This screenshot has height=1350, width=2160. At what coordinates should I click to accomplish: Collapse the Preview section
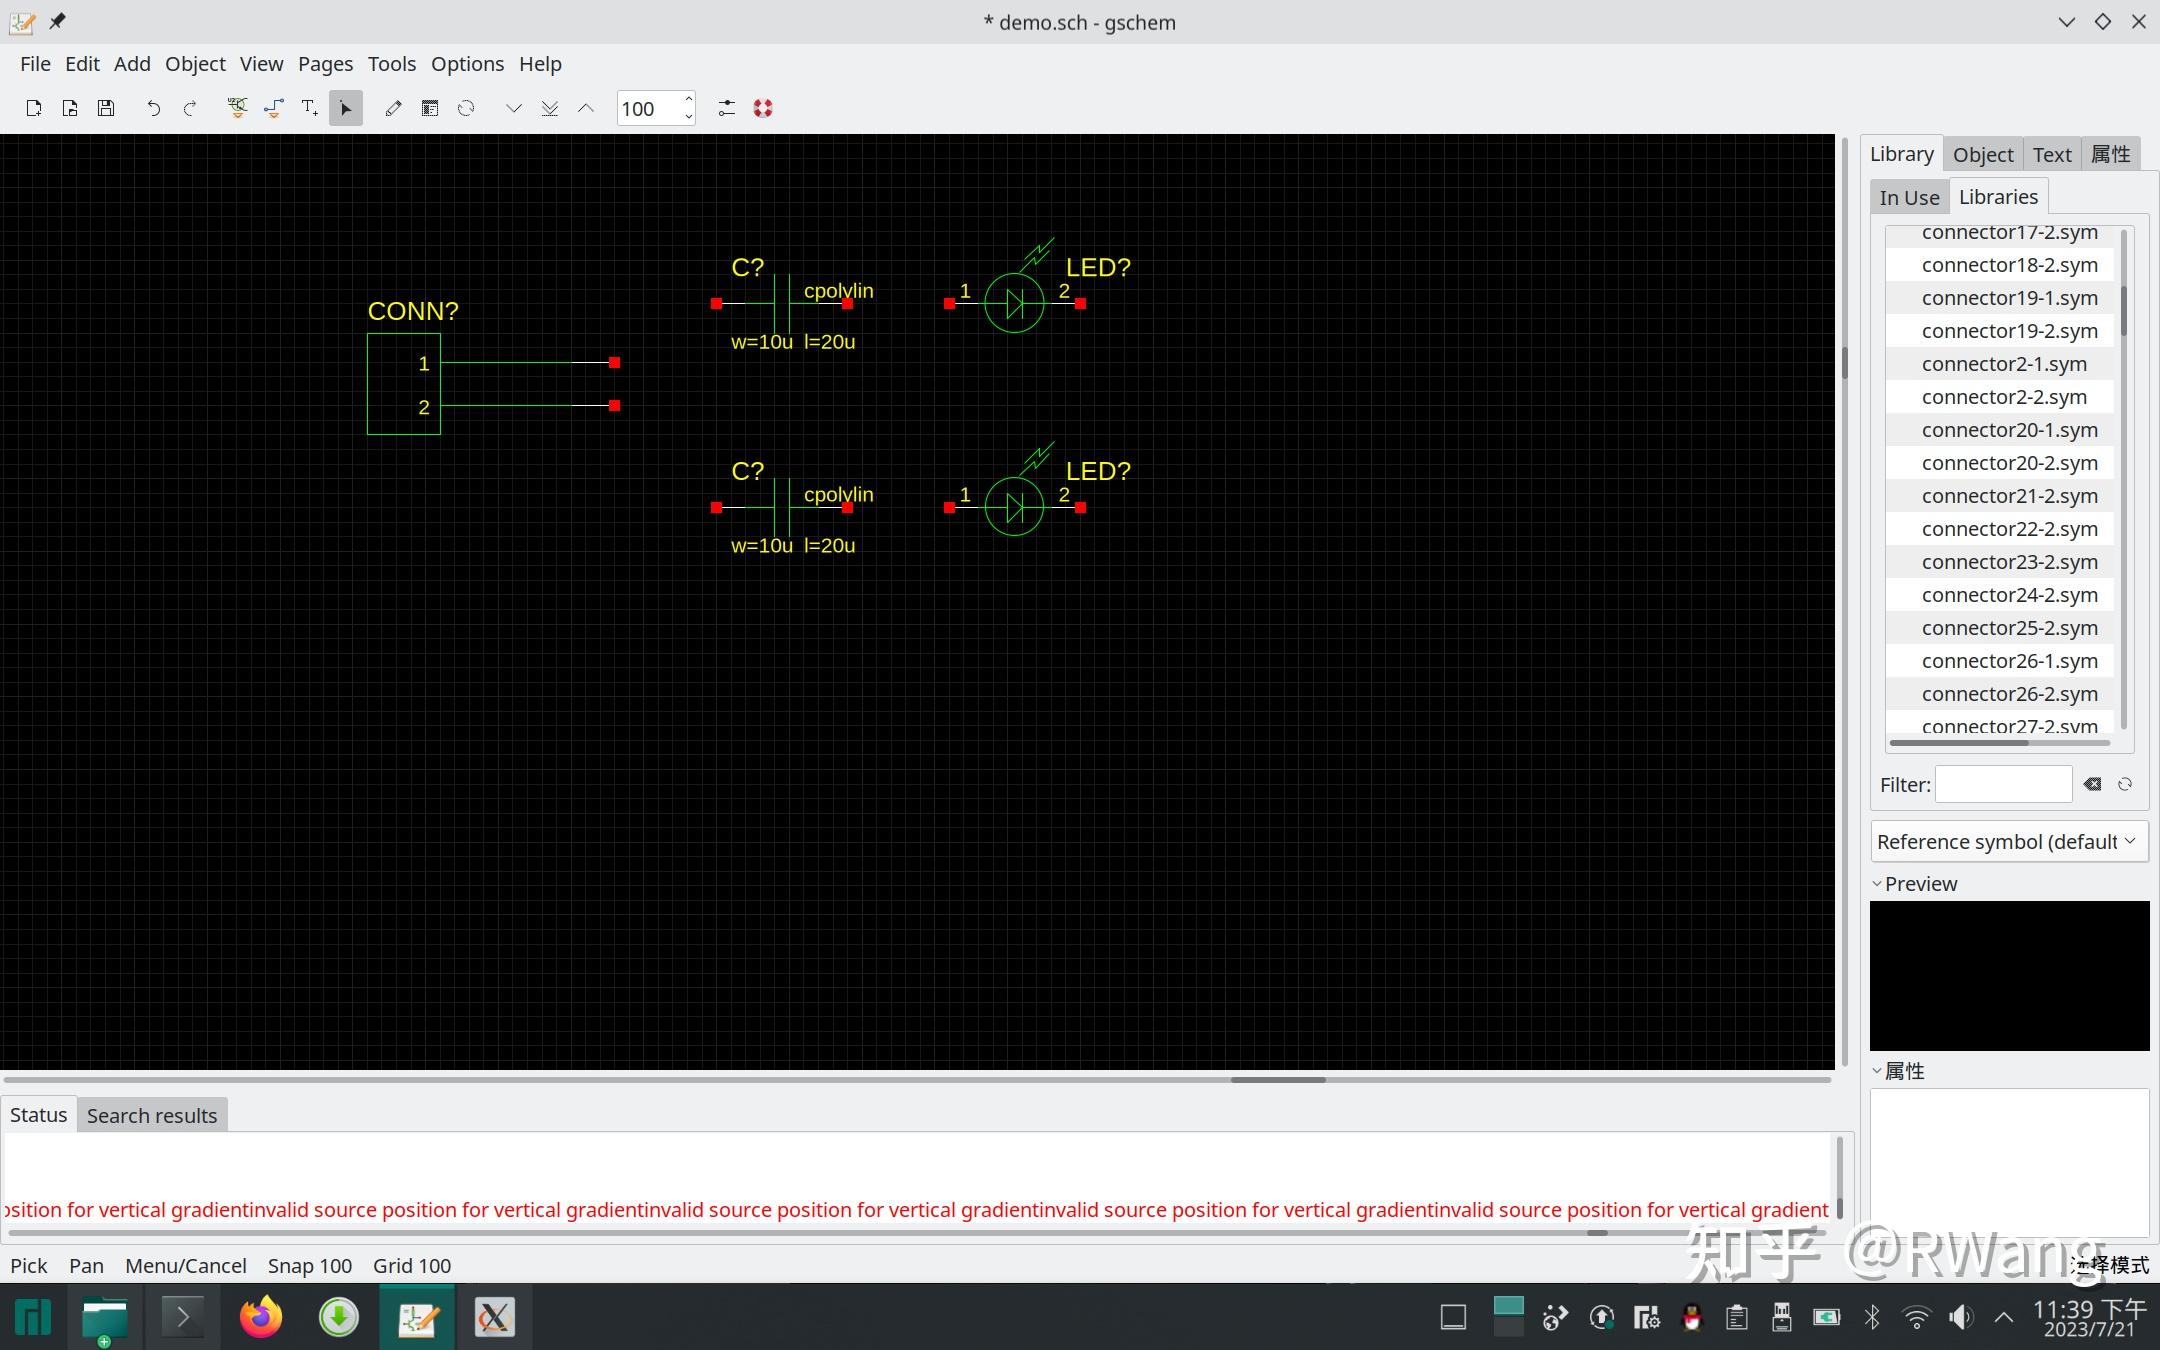click(x=1877, y=884)
